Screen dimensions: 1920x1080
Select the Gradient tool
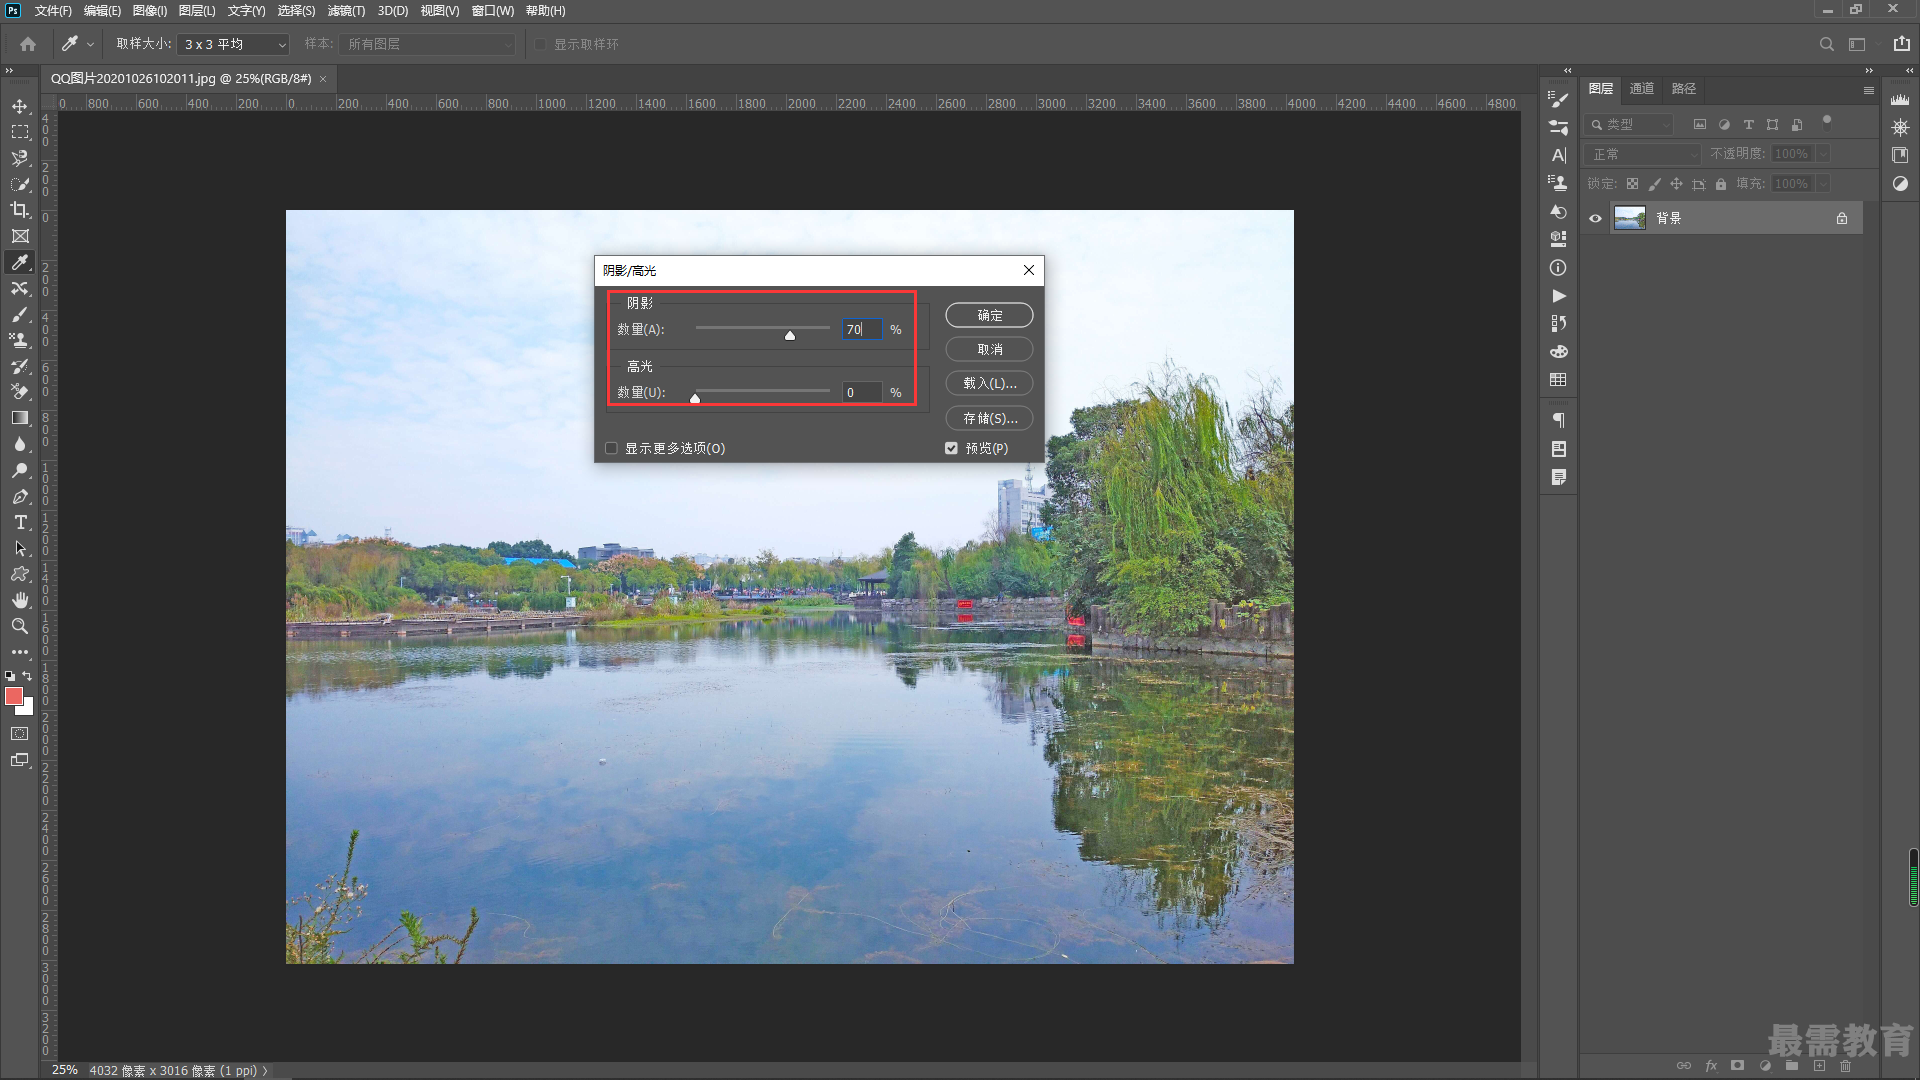pyautogui.click(x=20, y=418)
